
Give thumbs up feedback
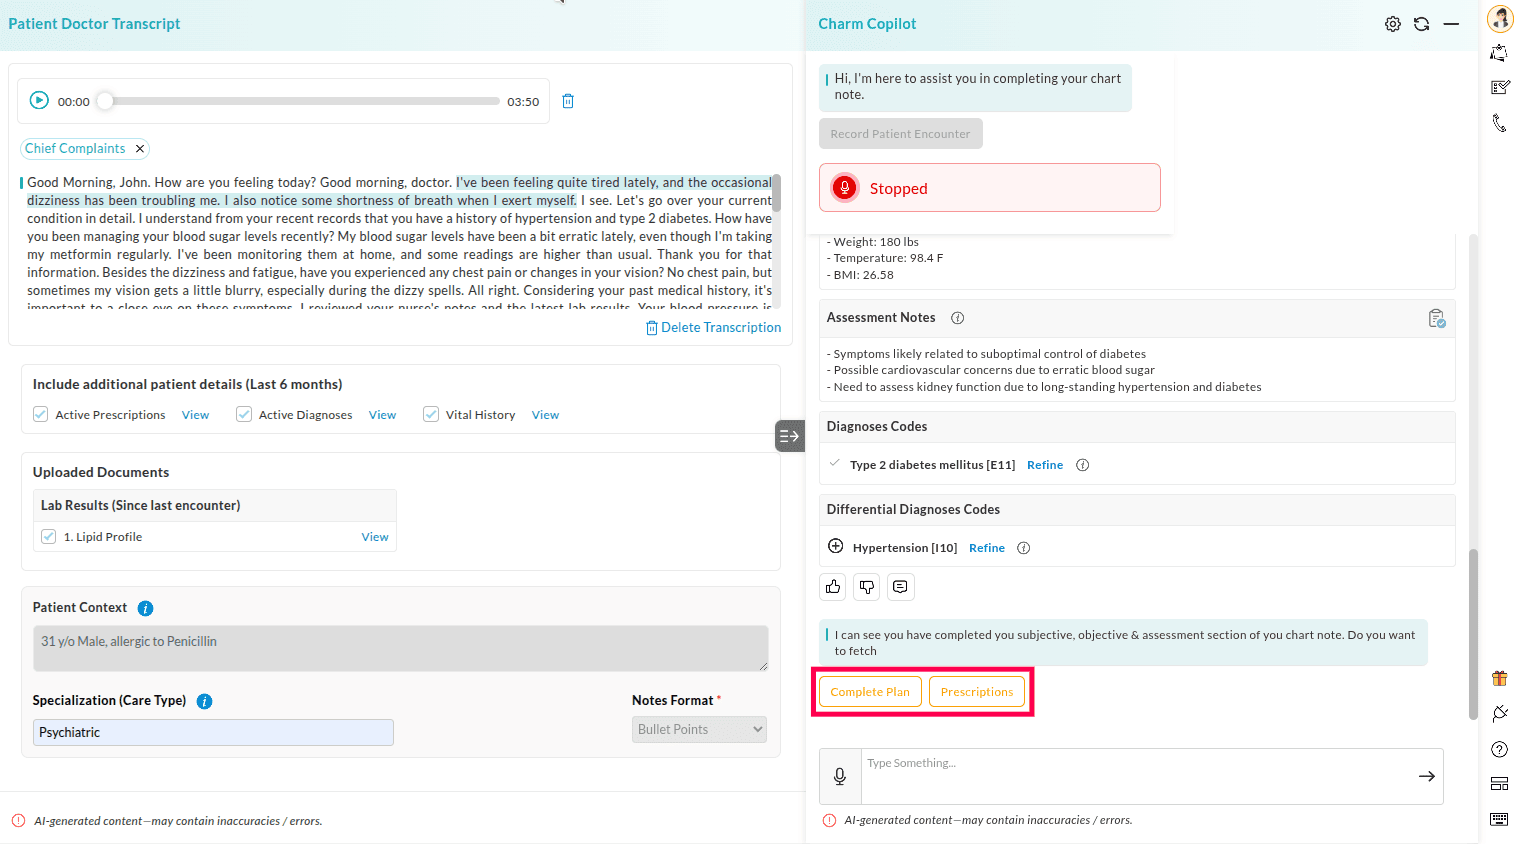833,587
